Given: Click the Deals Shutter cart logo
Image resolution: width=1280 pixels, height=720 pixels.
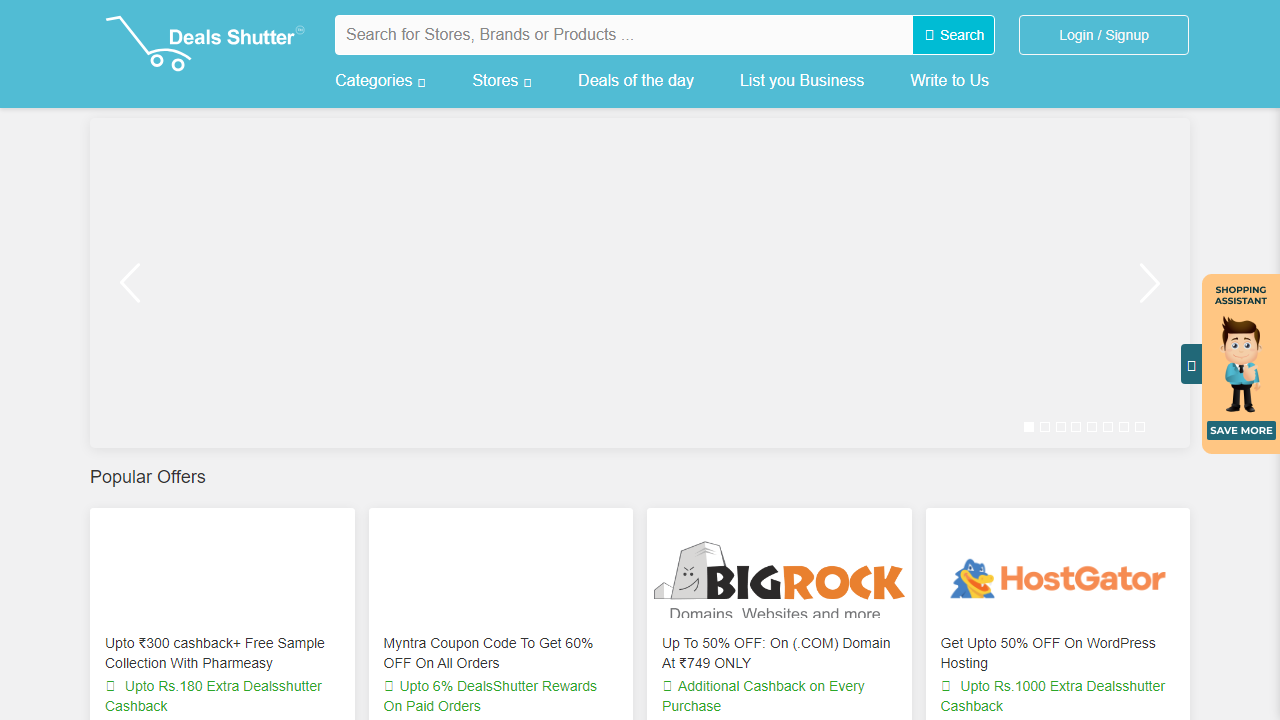Looking at the screenshot, I should [x=204, y=42].
